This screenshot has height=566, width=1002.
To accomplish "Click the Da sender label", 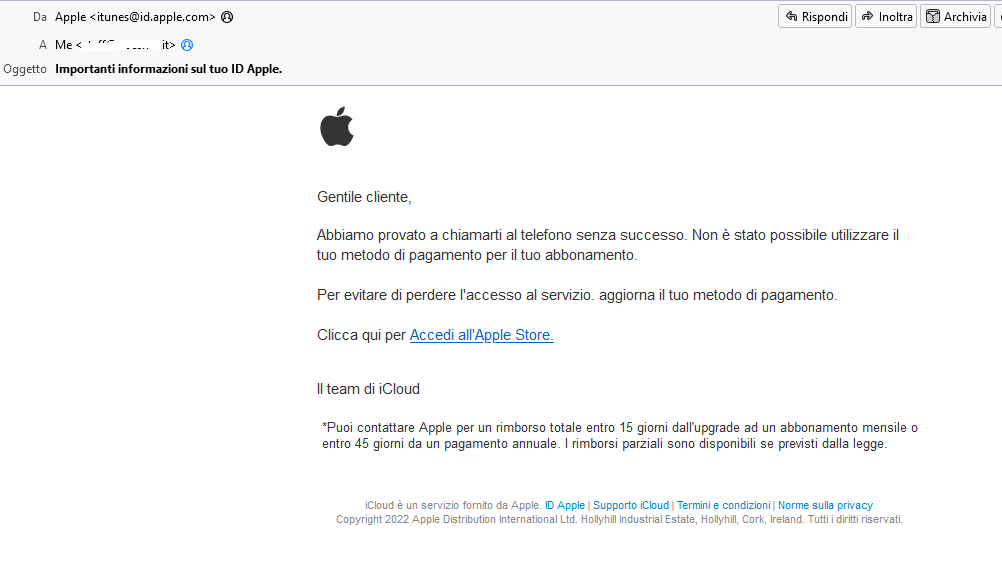I will click(x=40, y=17).
